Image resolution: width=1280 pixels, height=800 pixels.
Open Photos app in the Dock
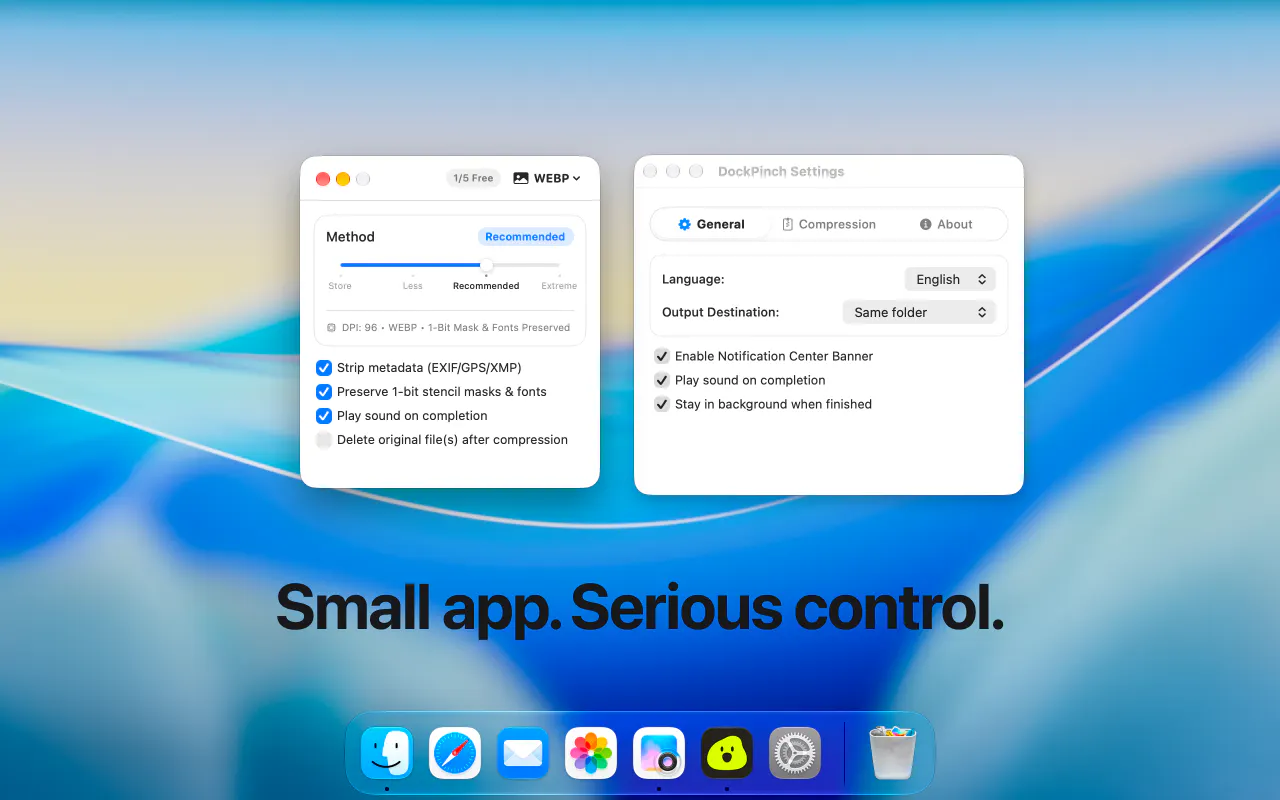[x=591, y=753]
